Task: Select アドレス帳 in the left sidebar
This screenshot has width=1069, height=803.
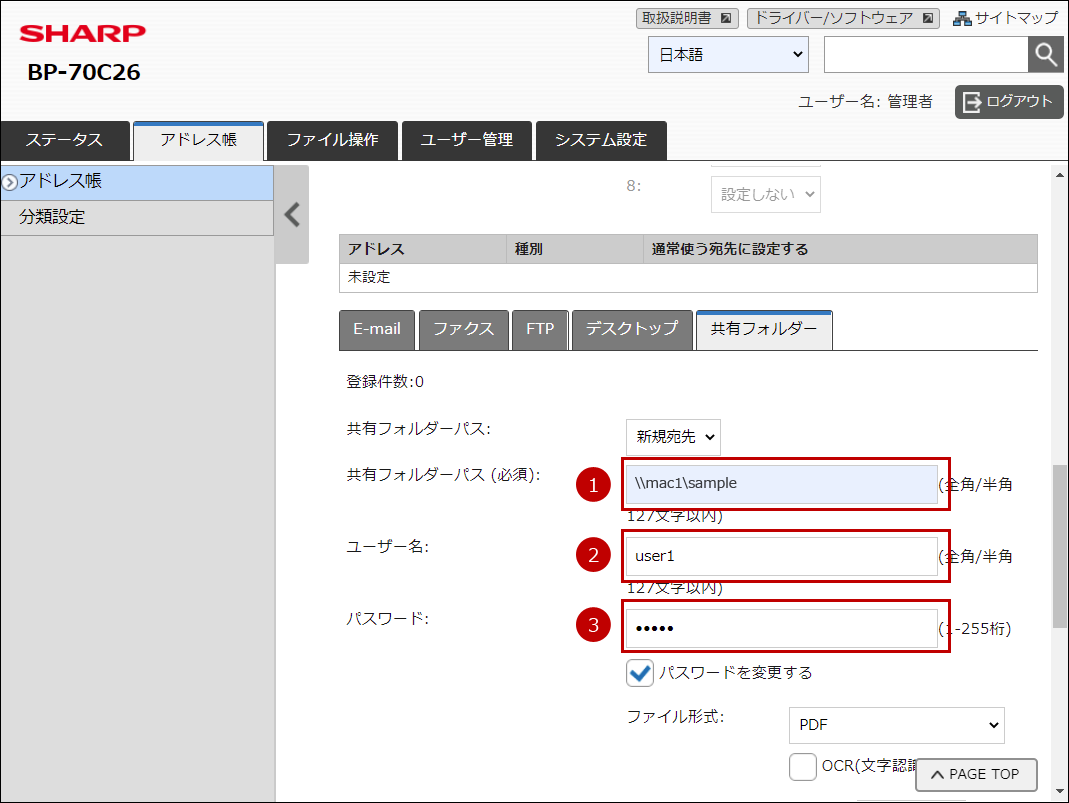Action: 137,182
